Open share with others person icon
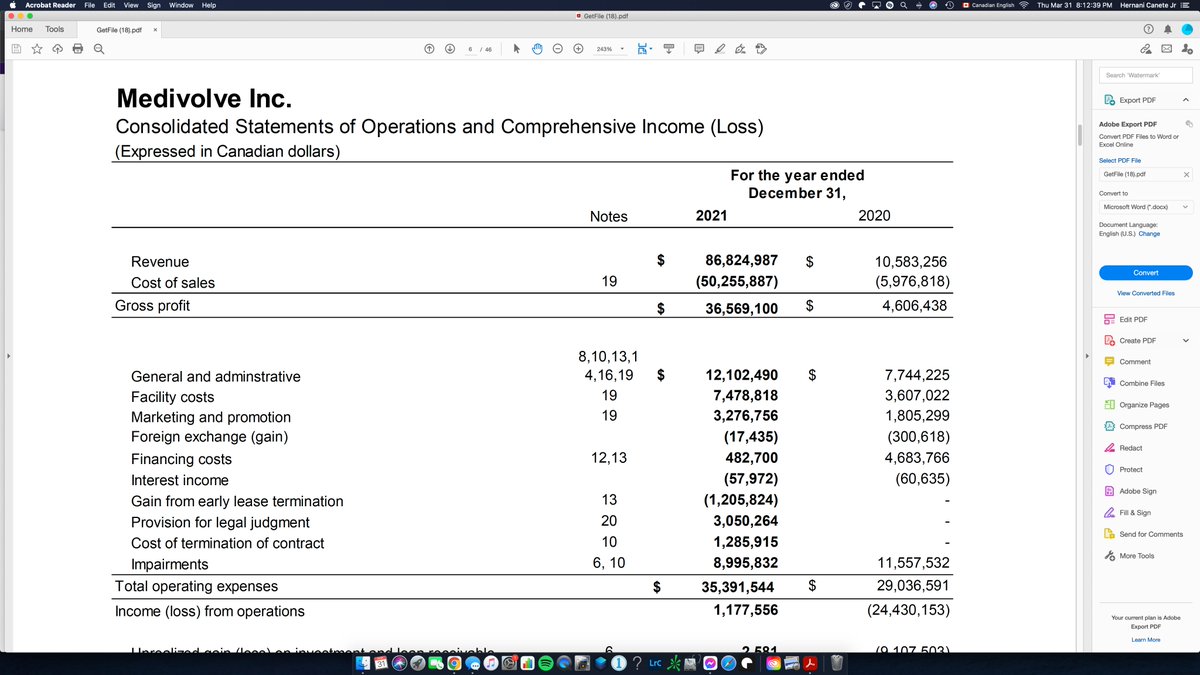This screenshot has height=675, width=1200. click(x=1185, y=48)
